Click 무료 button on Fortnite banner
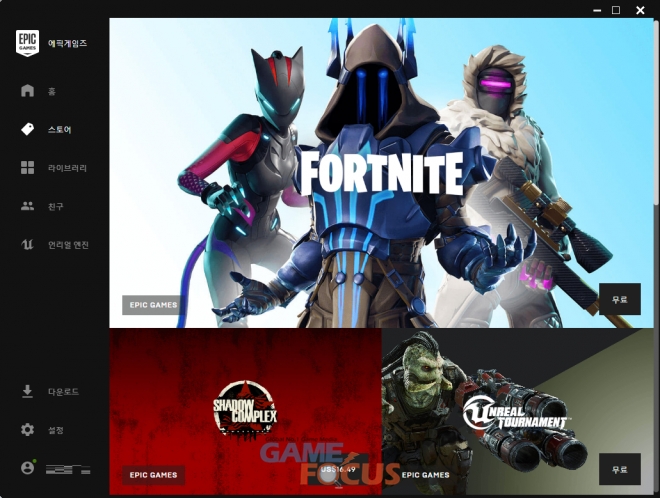Image resolution: width=660 pixels, height=498 pixels. click(x=620, y=299)
